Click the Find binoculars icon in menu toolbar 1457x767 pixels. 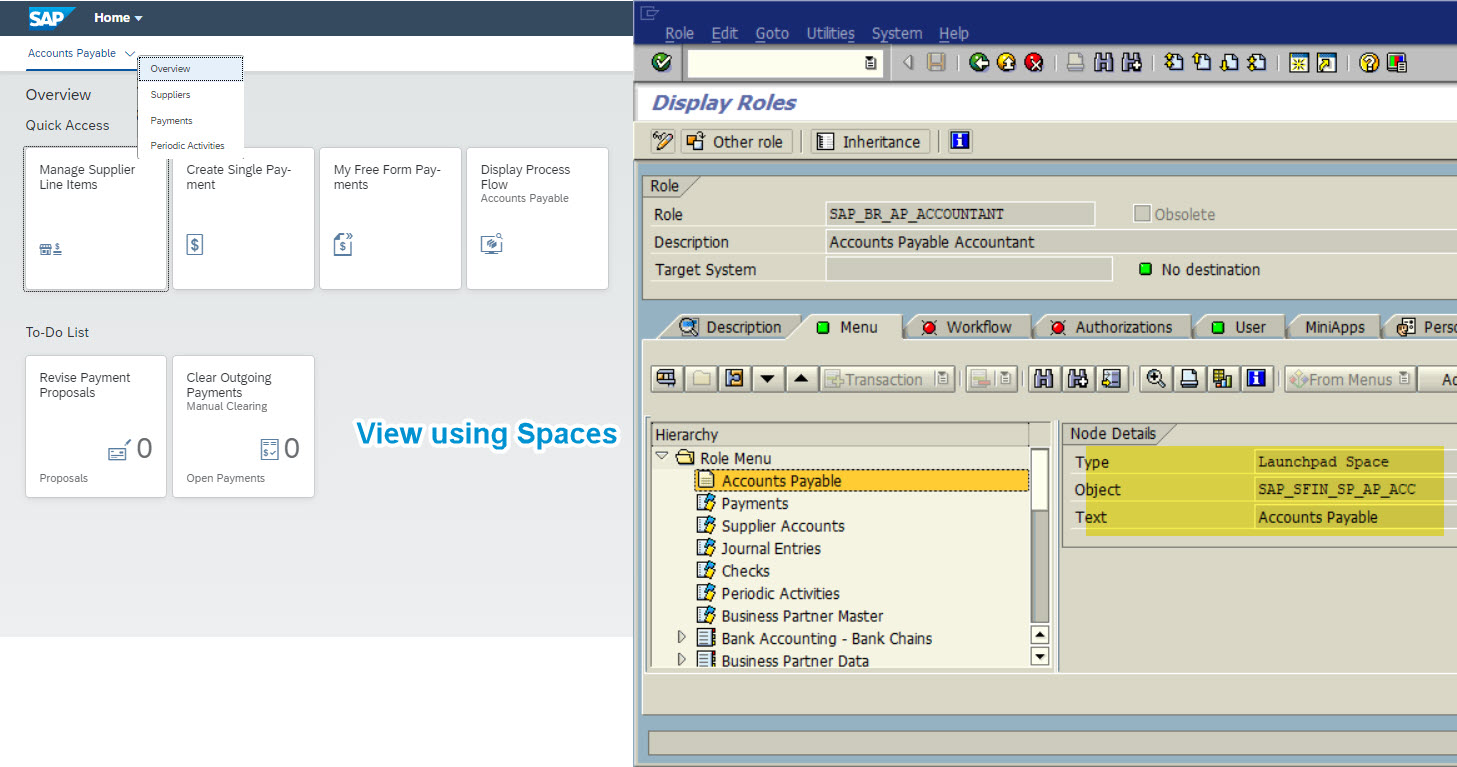click(1043, 379)
